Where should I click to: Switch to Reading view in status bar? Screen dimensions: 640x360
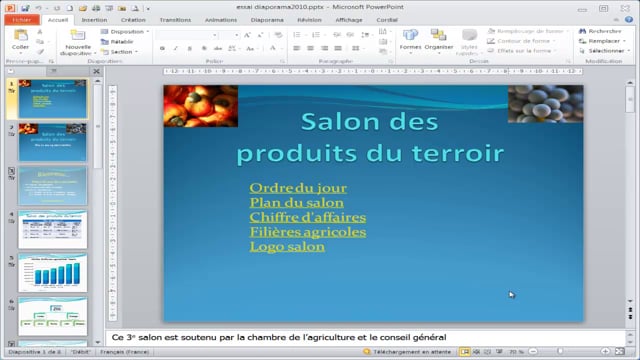point(487,351)
